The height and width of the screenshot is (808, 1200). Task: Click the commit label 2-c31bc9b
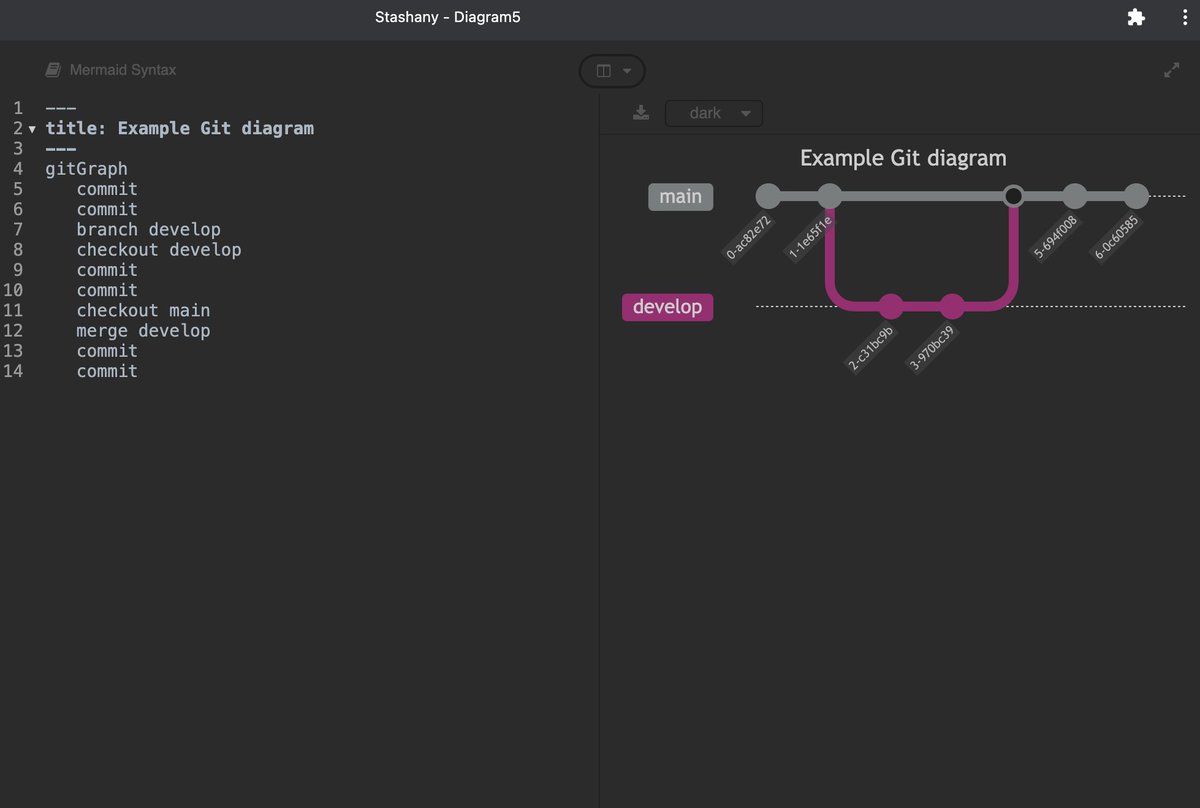click(872, 348)
